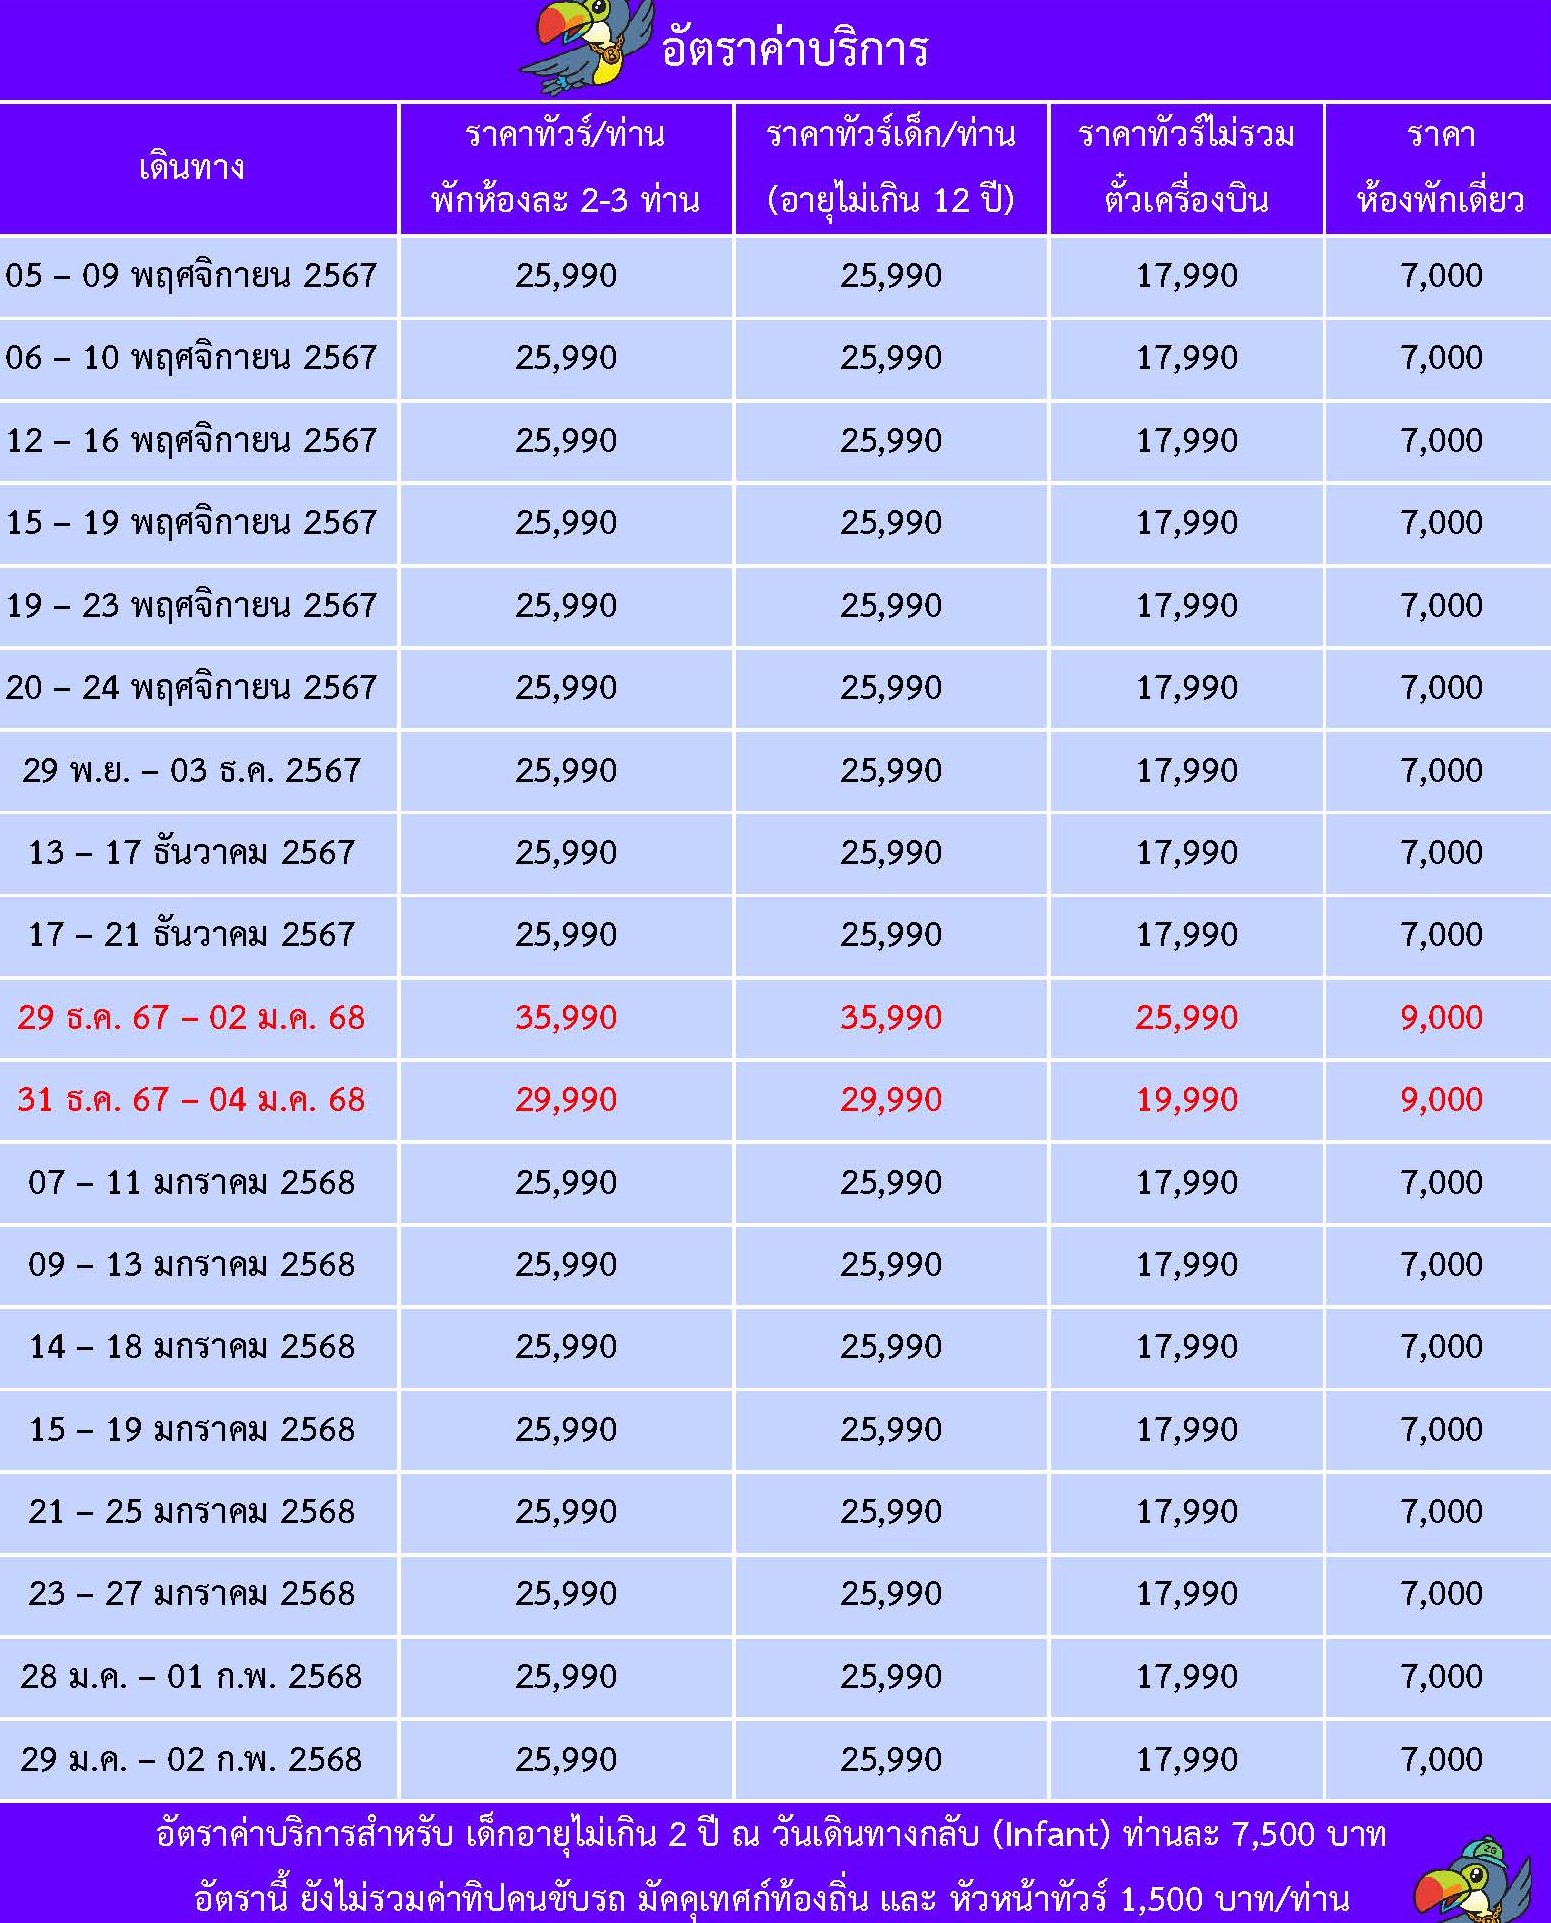Click the tip note 1,500 บาท/ท่าน
The width and height of the screenshot is (1551, 1923).
(x=771, y=1896)
